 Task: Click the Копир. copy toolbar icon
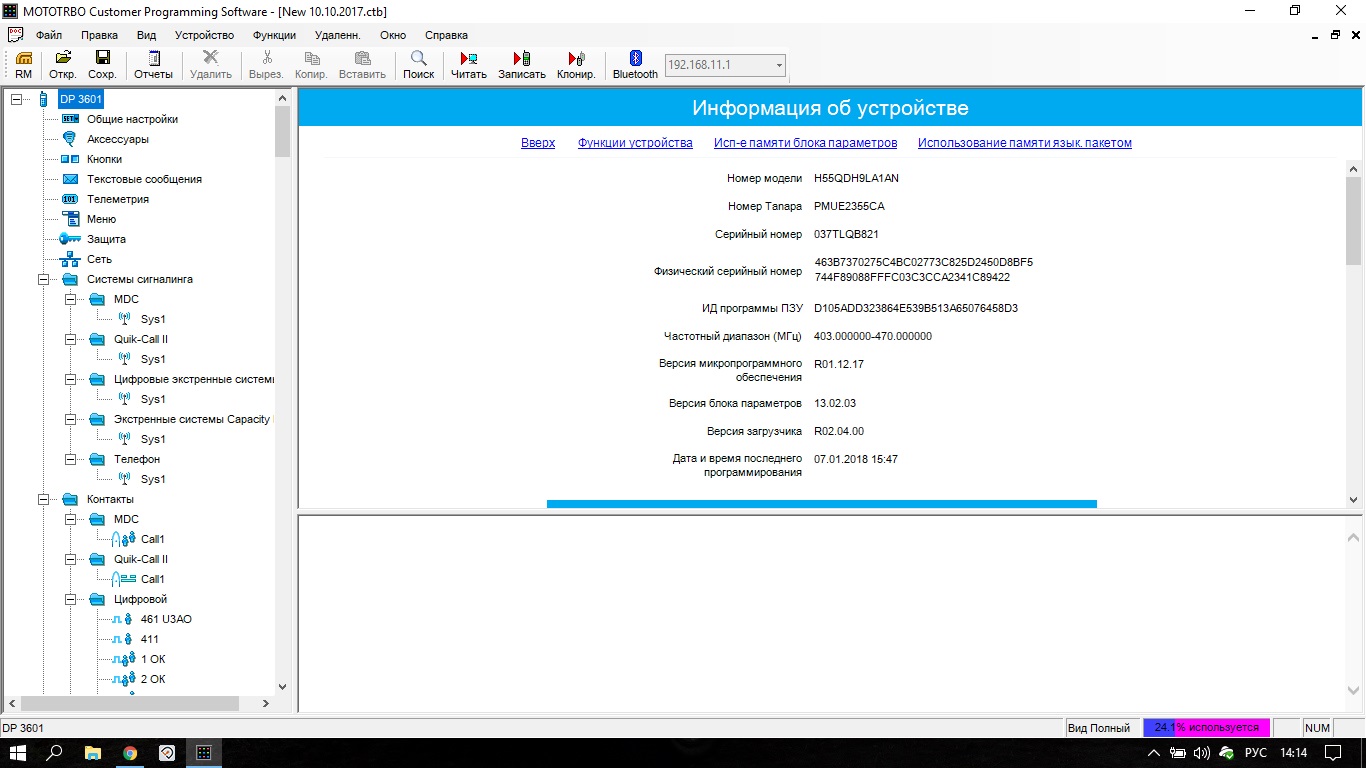(312, 65)
